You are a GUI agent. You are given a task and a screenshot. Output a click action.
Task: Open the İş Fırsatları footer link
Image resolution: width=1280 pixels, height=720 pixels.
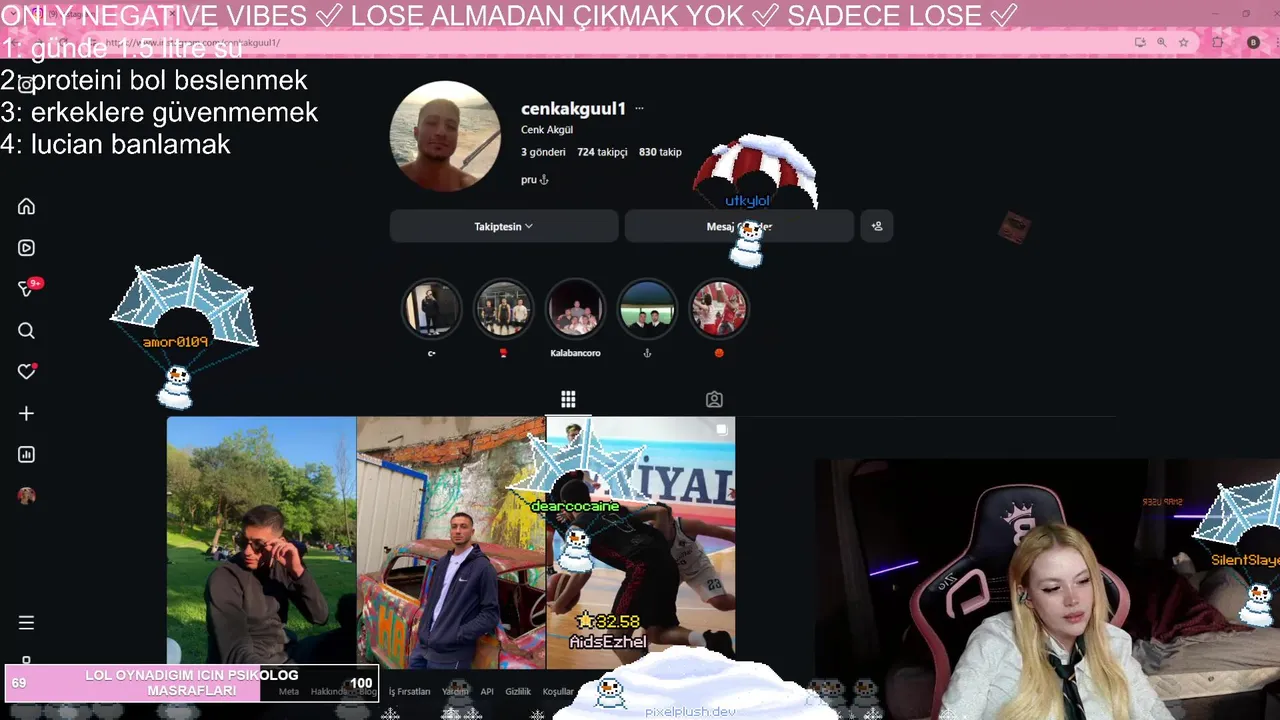point(409,691)
